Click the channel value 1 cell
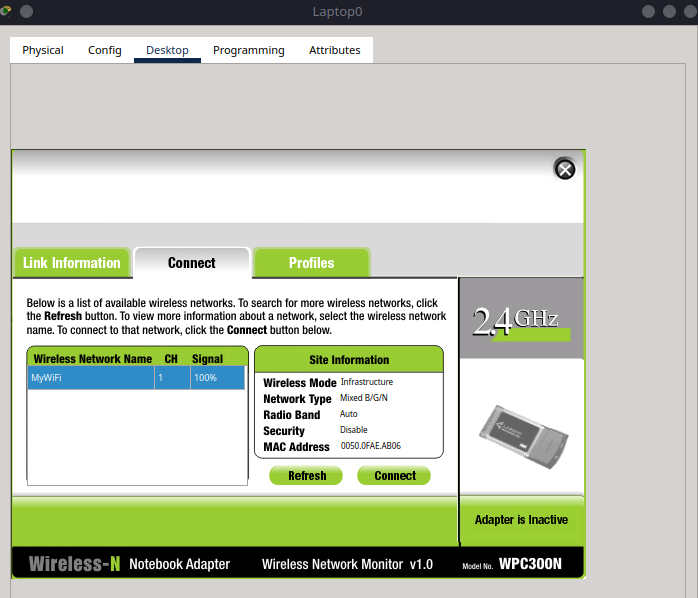The height and width of the screenshot is (598, 698). pyautogui.click(x=172, y=378)
